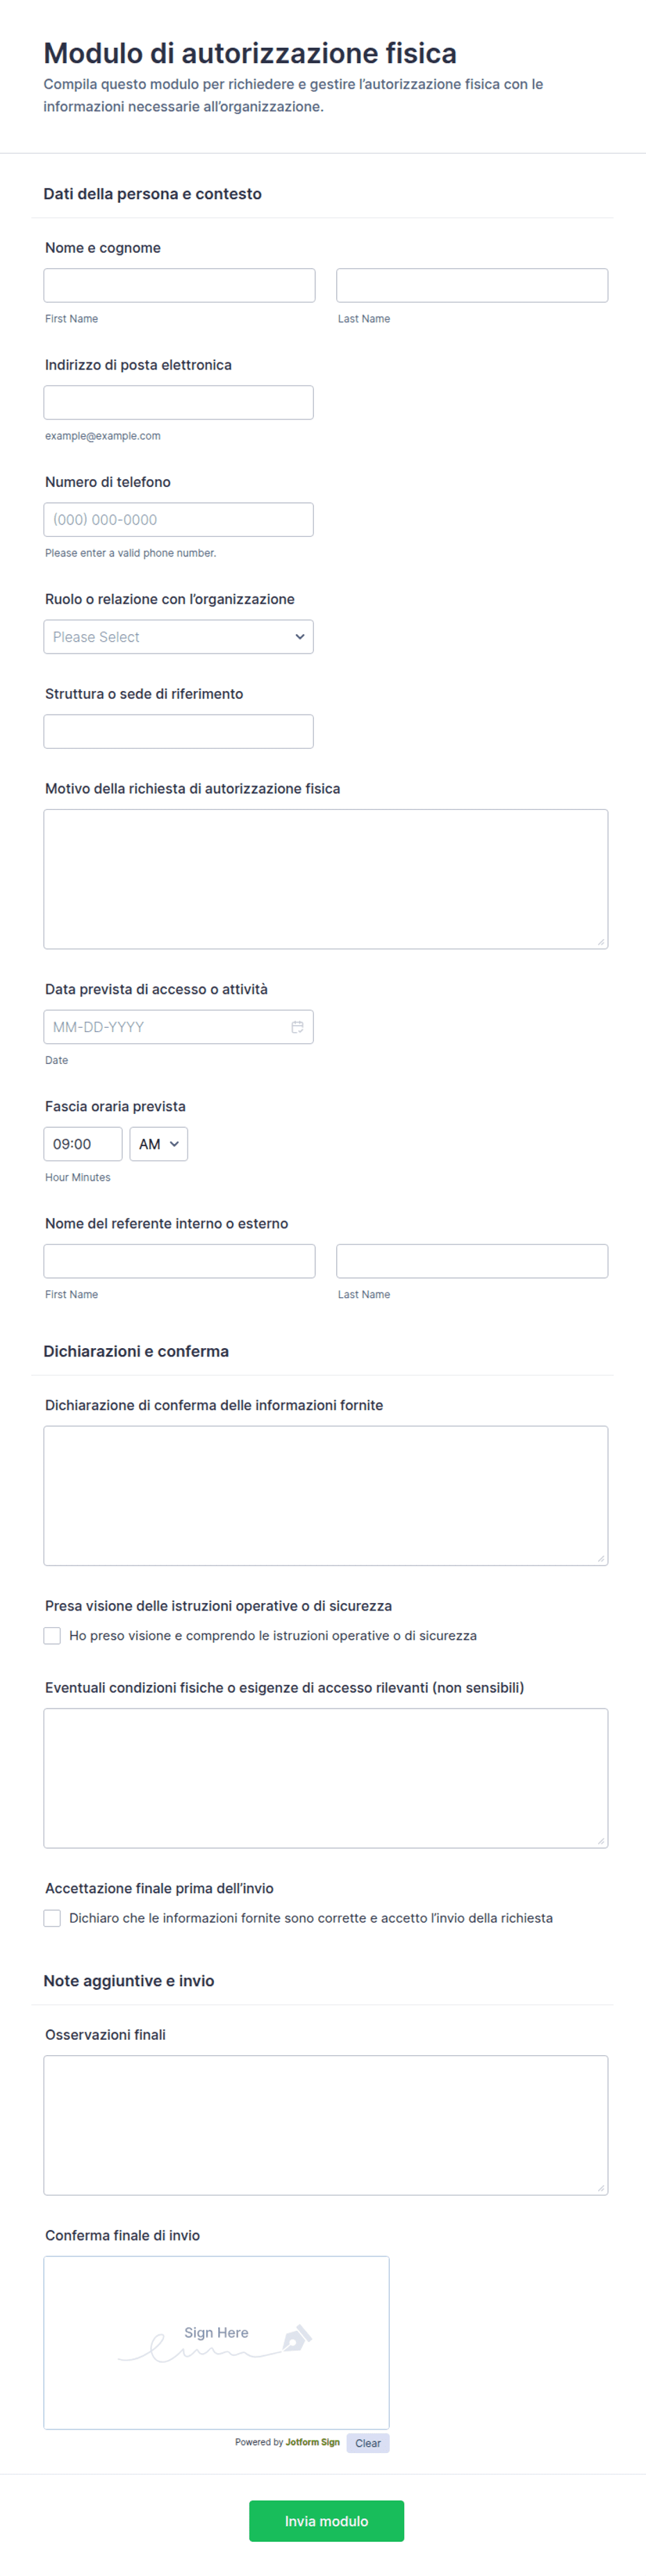Click the Sign Here signature pad
Image resolution: width=646 pixels, height=2576 pixels.
tap(216, 2342)
